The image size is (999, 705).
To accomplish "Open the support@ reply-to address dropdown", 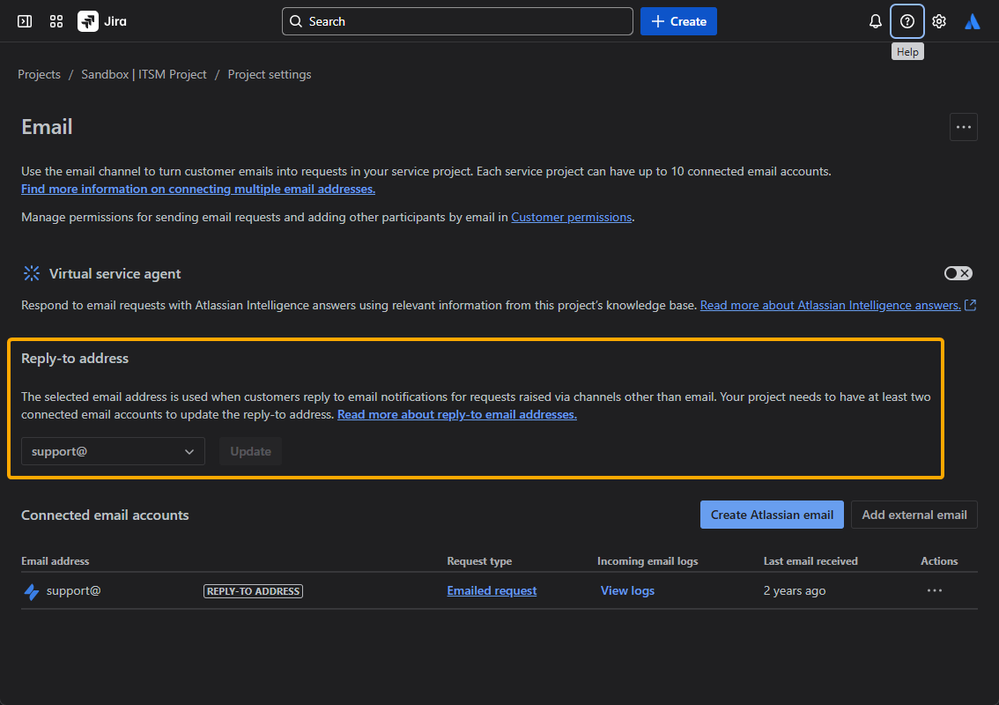I will point(113,451).
